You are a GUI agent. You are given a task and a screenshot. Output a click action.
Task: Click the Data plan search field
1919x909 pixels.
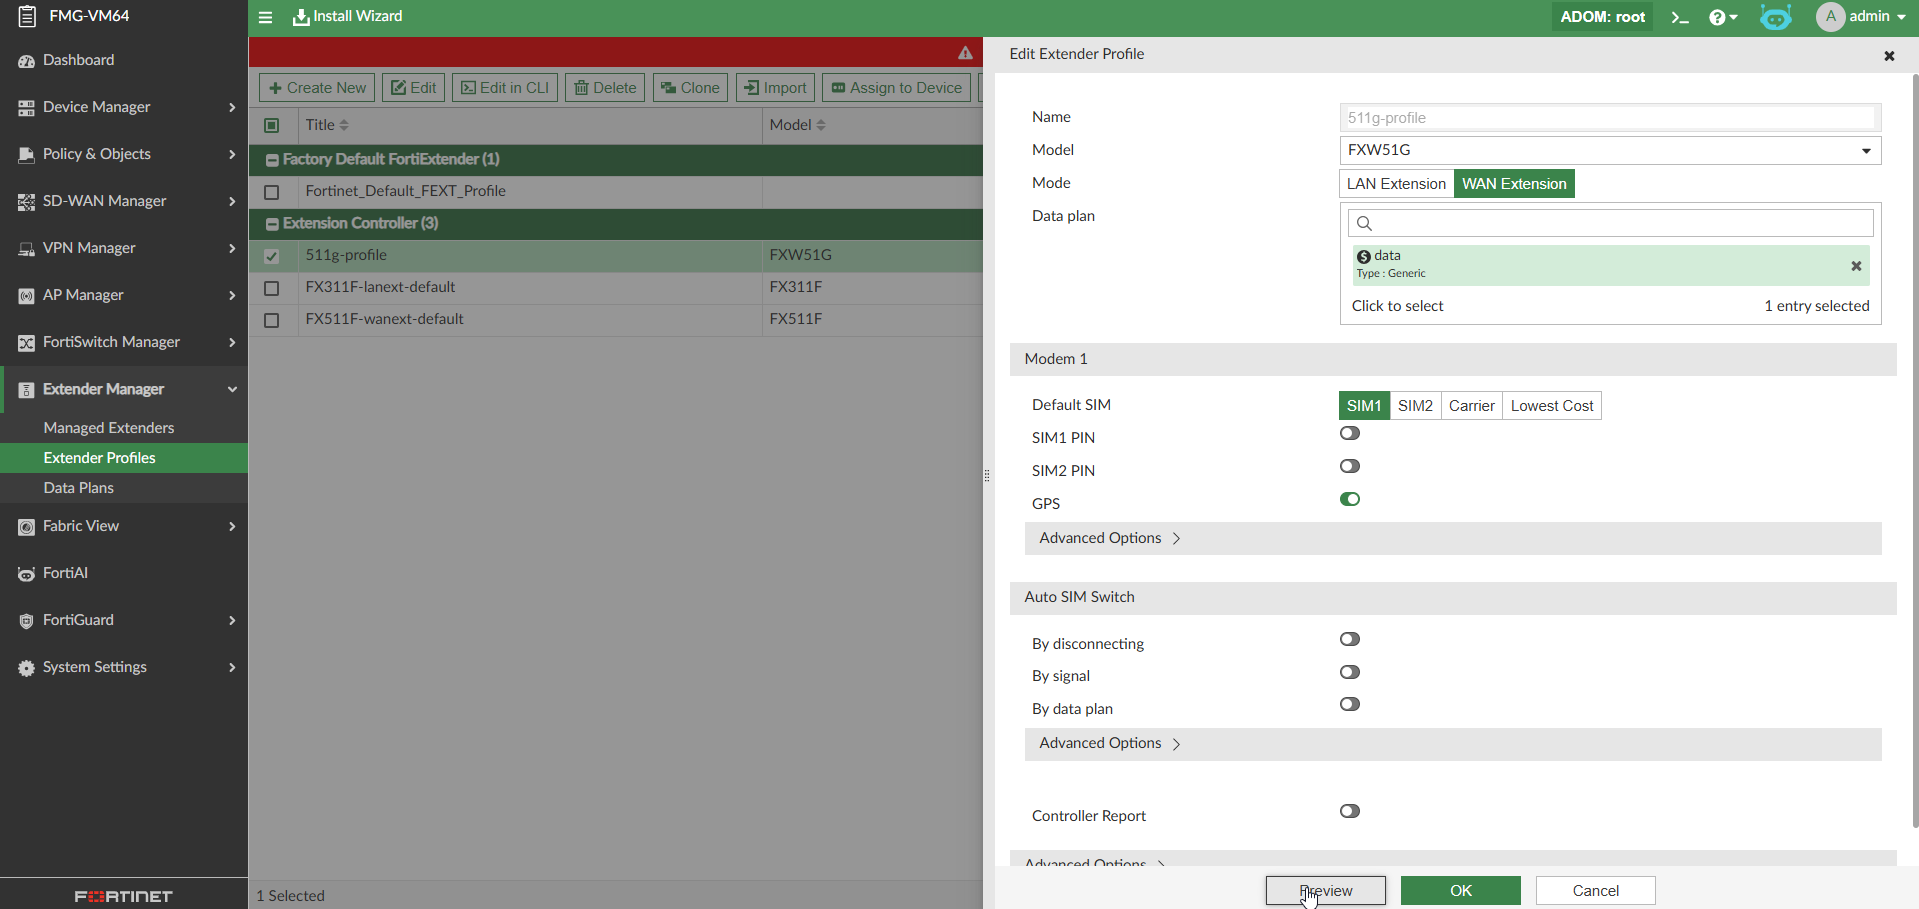(x=1610, y=223)
